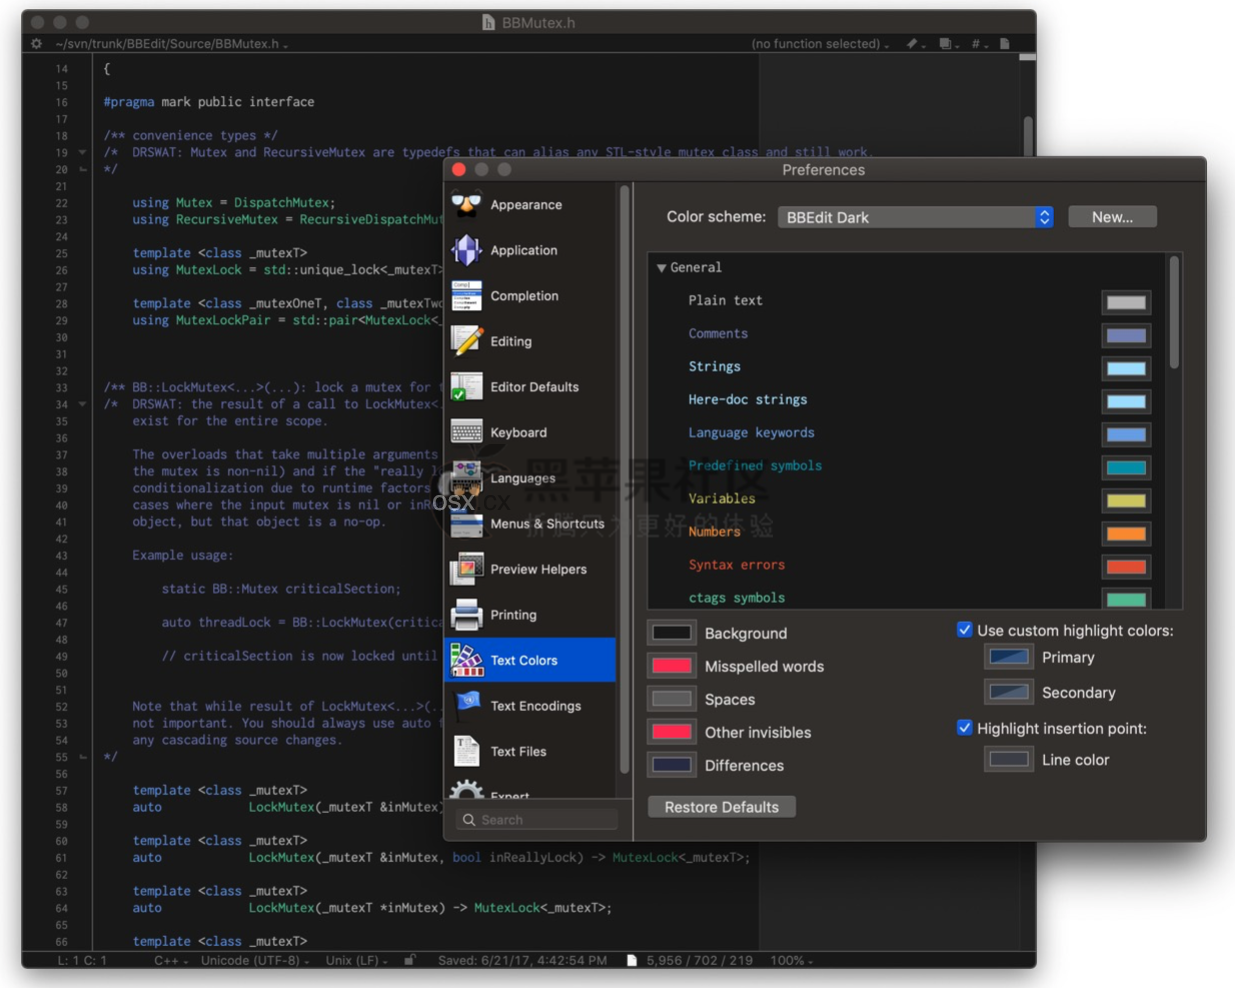Open the Printing preferences pane
1235x988 pixels.
(530, 614)
